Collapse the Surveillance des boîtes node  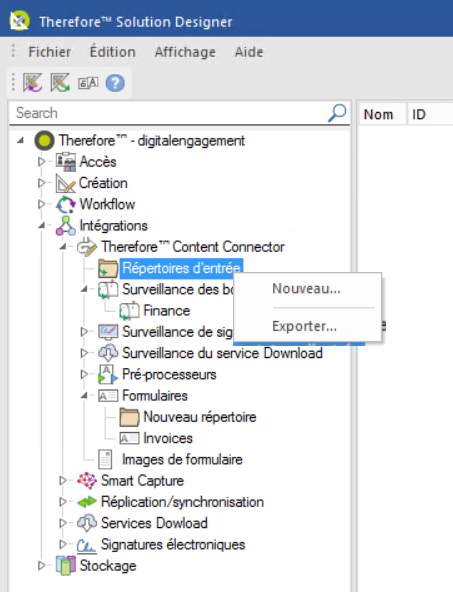click(x=84, y=290)
